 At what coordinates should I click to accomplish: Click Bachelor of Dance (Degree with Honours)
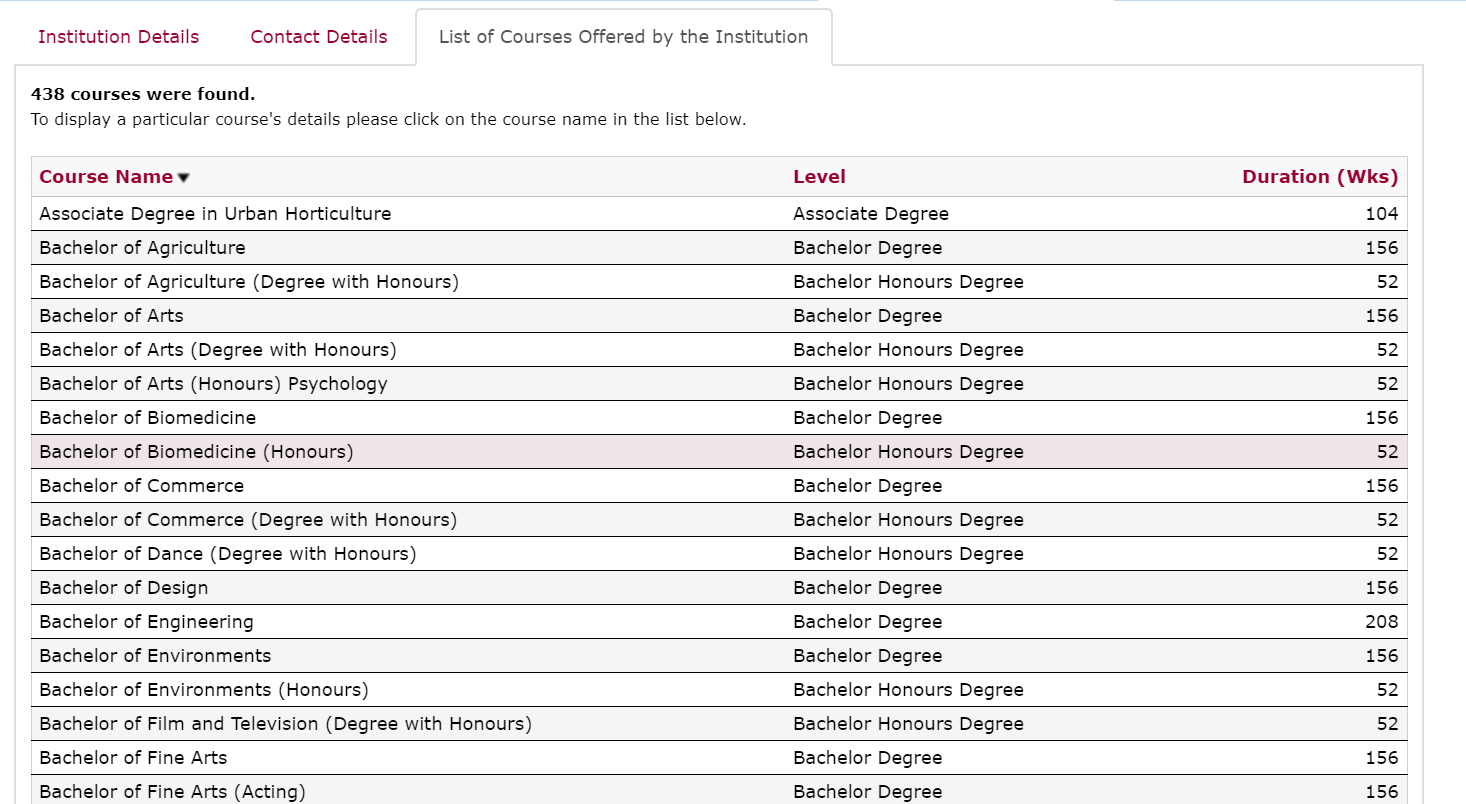click(x=227, y=554)
